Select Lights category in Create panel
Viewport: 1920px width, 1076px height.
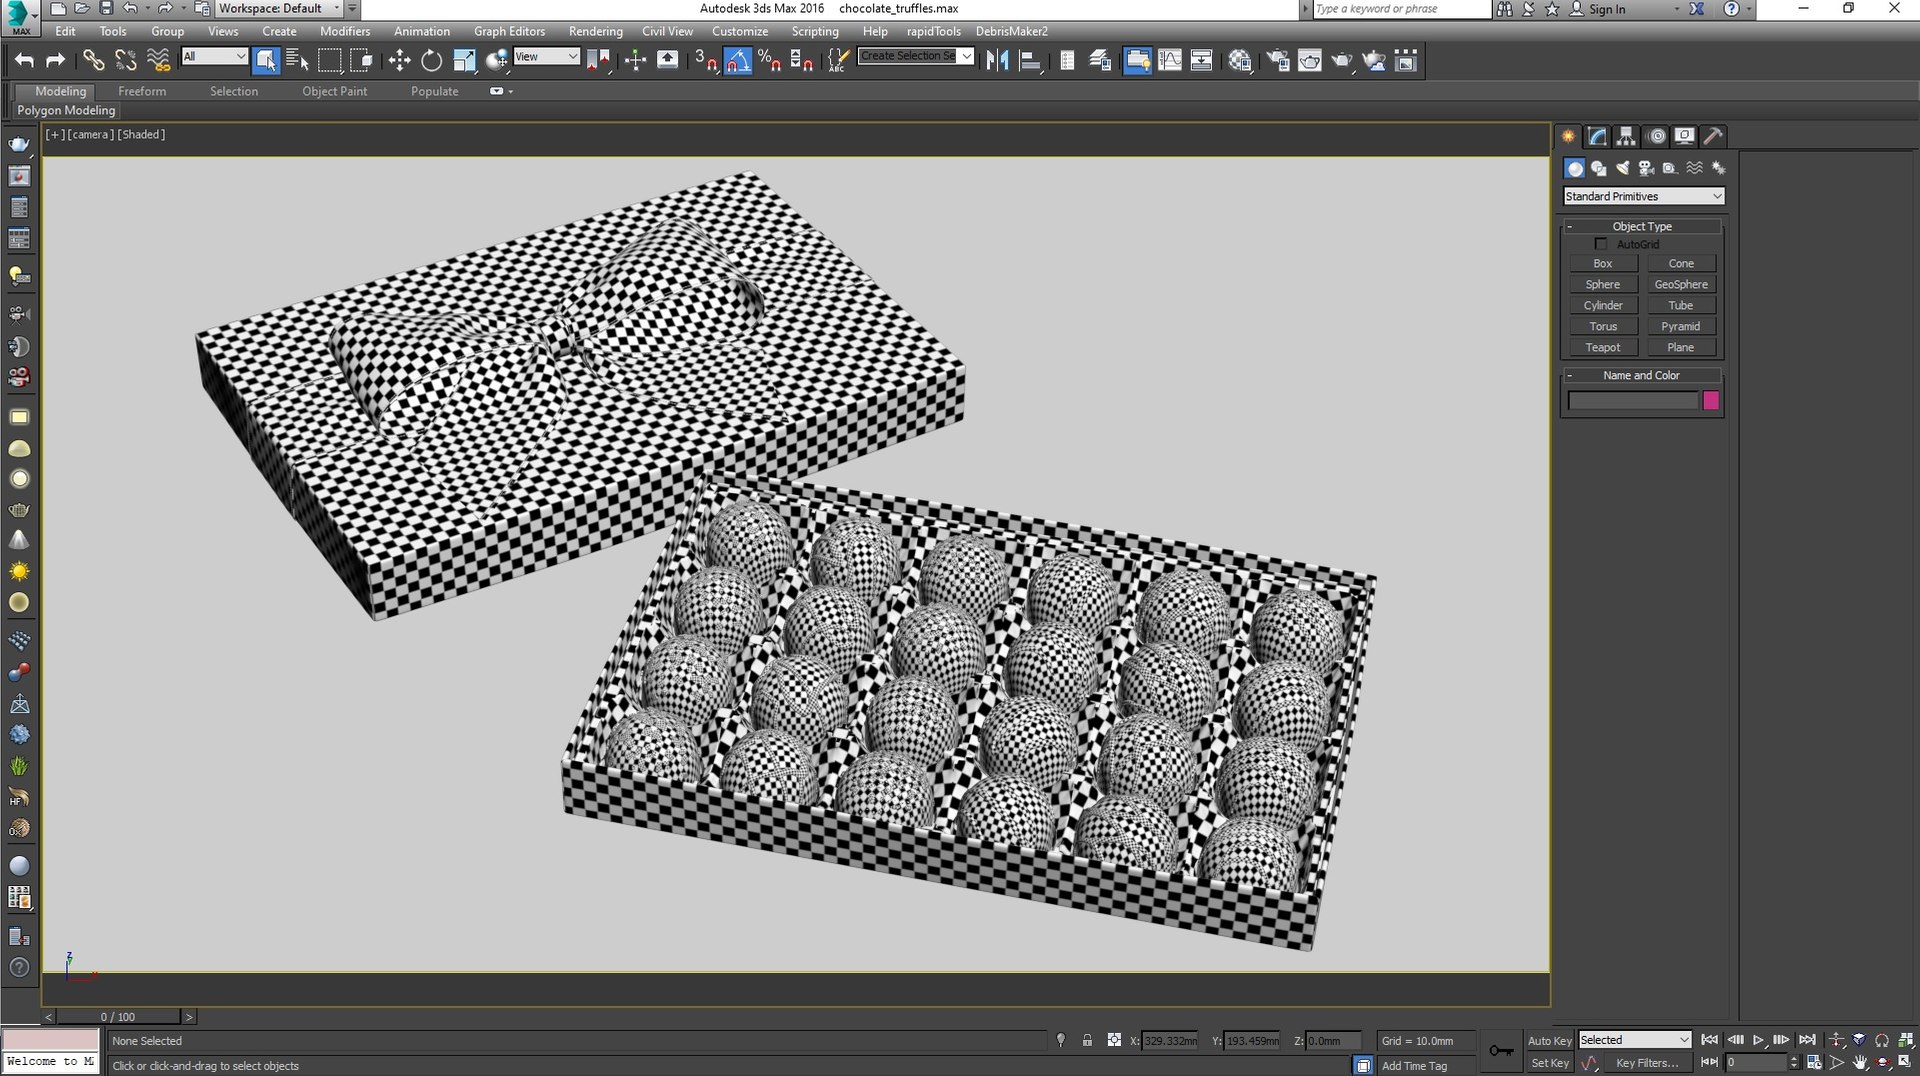click(1622, 168)
